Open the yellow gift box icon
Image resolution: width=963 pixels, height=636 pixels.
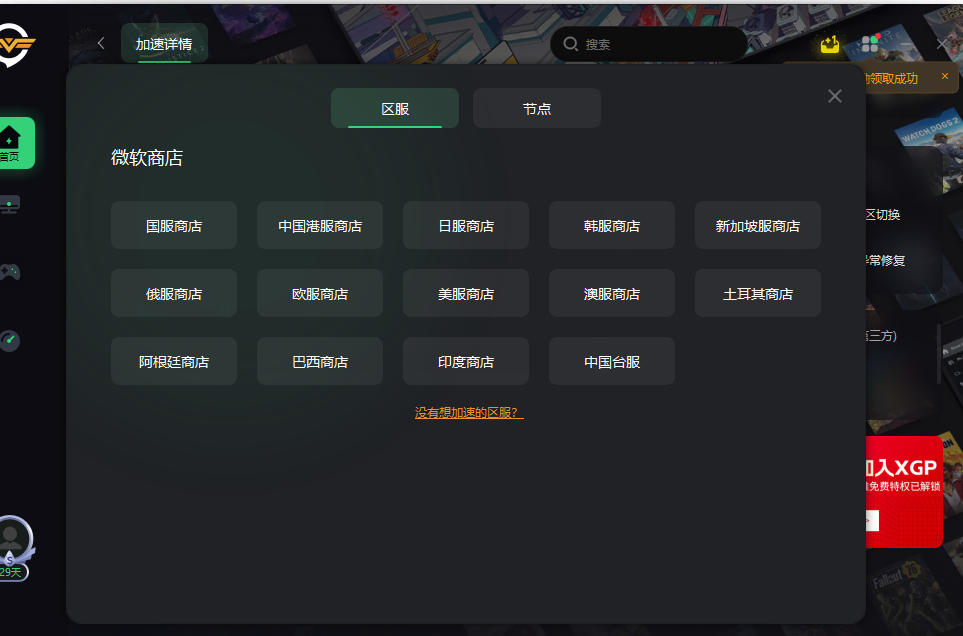pyautogui.click(x=830, y=44)
